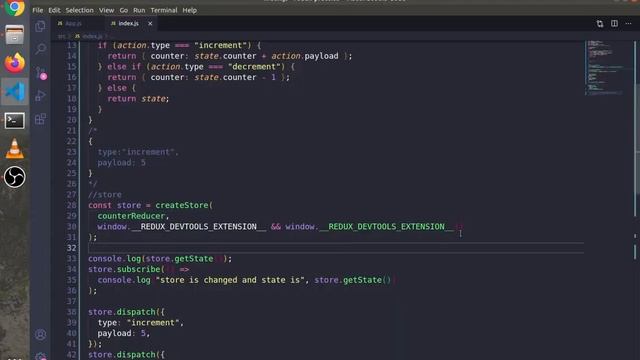Click 'return state;' on line 18

click(138, 98)
